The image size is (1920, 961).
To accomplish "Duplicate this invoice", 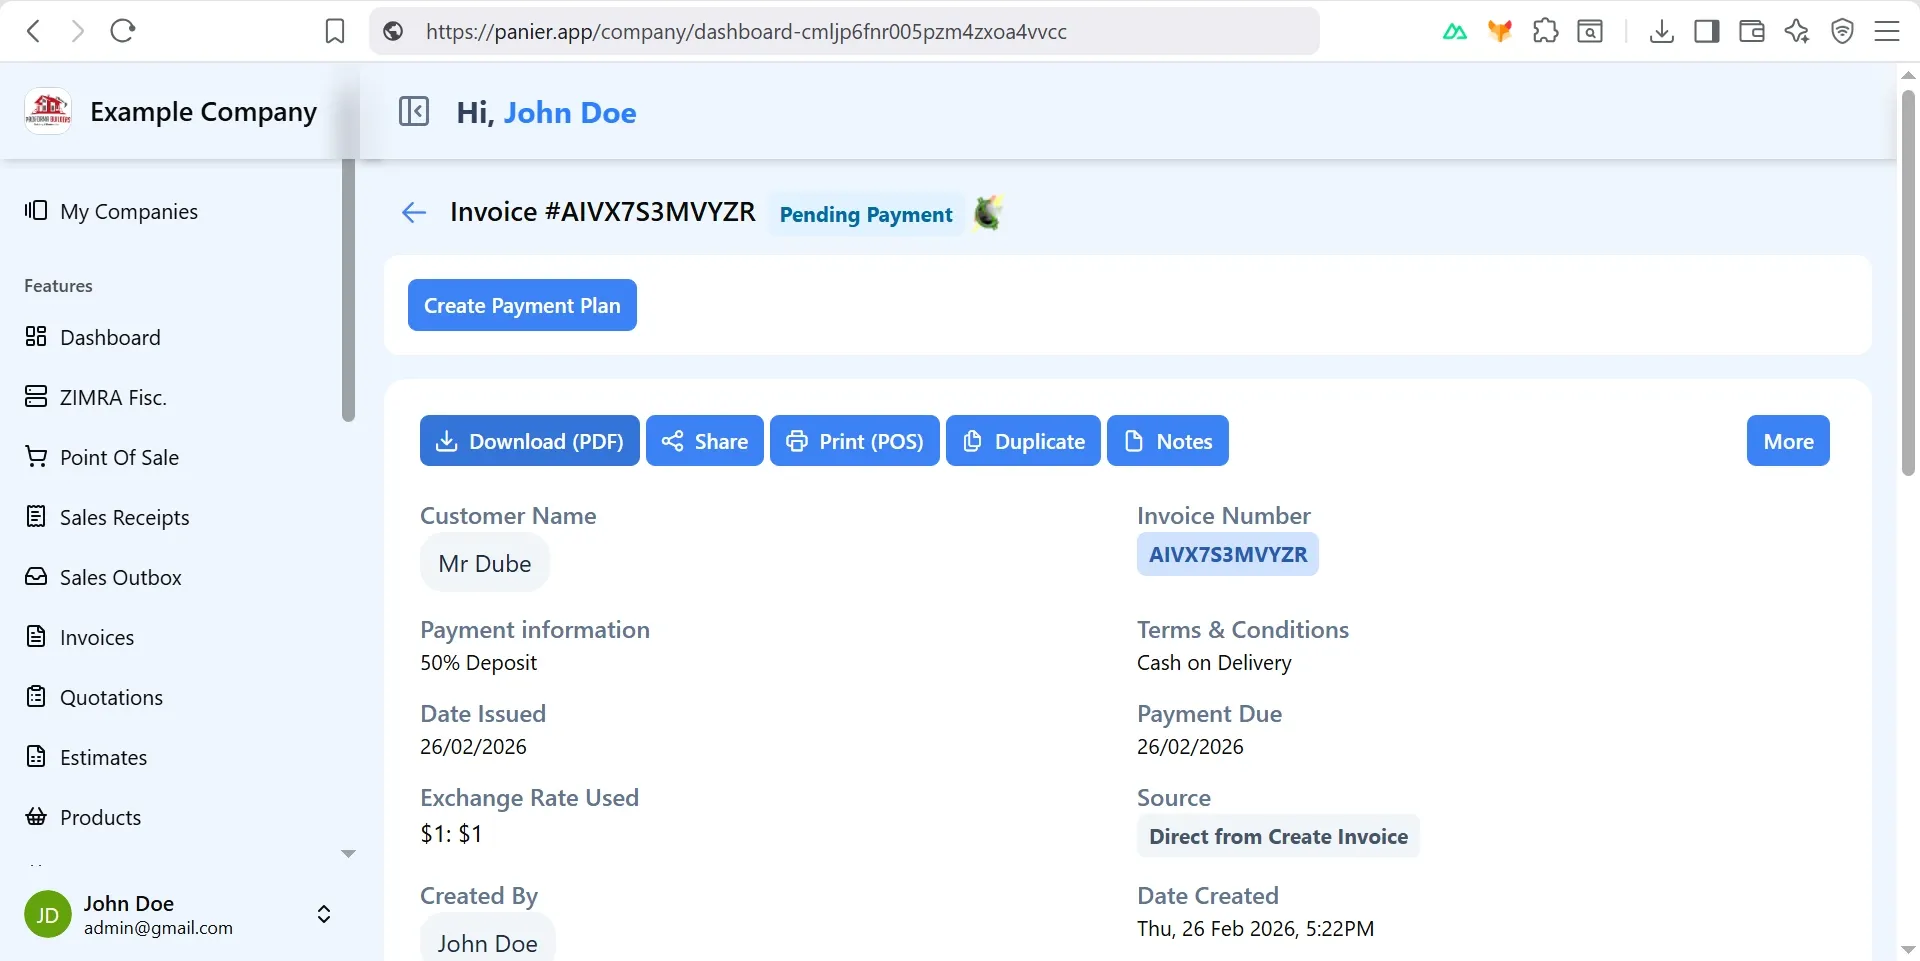I will coord(1023,441).
